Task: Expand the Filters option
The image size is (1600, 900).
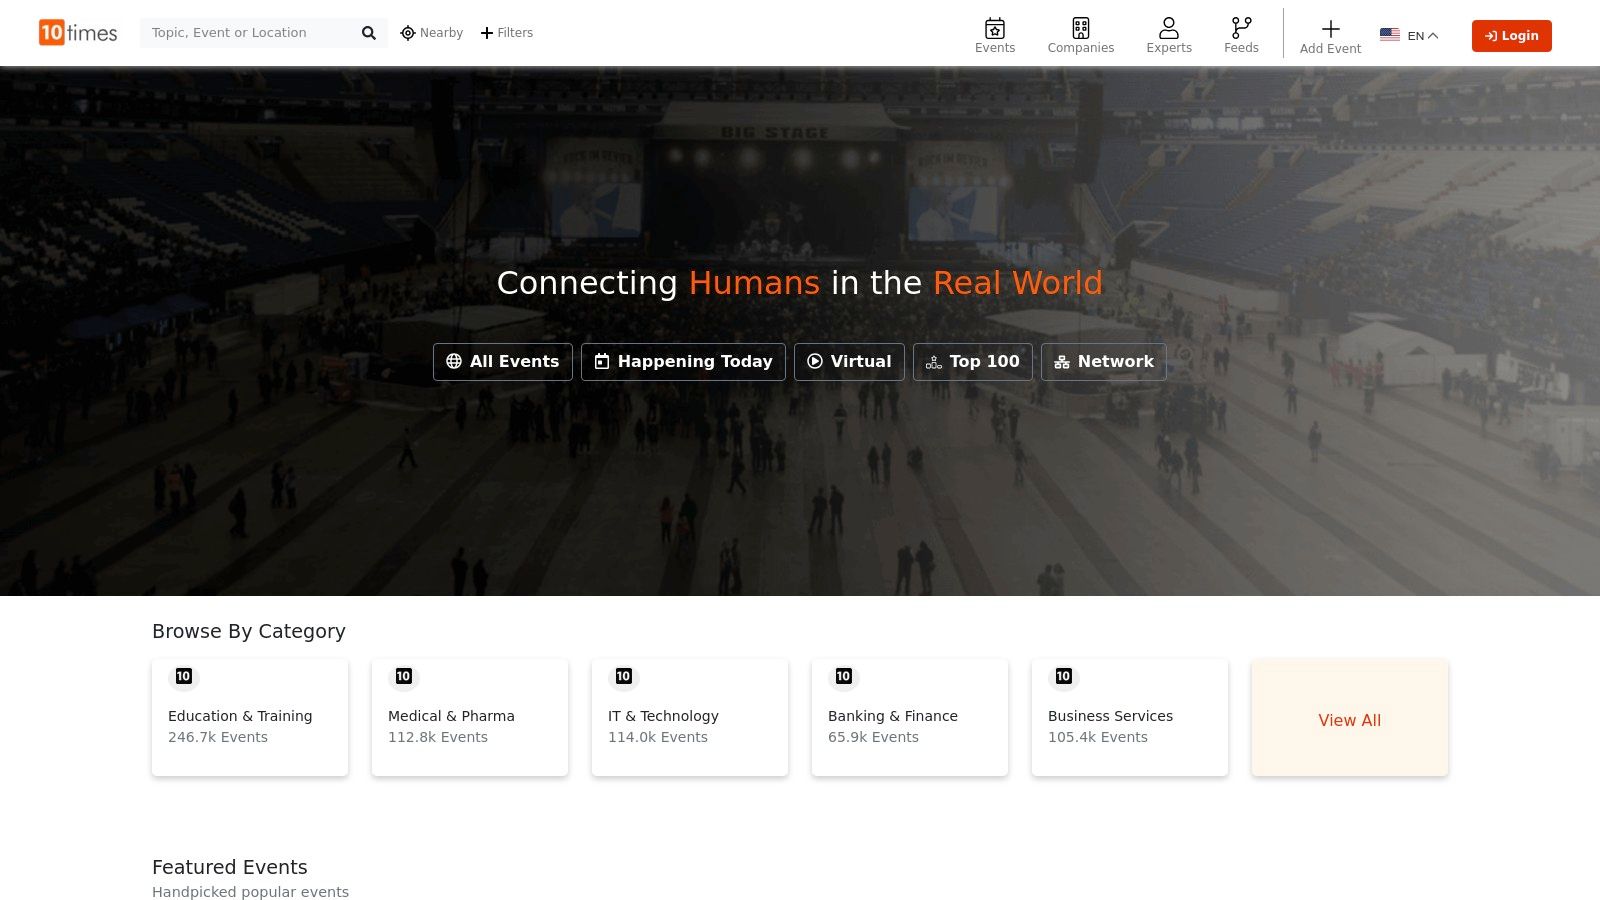Action: click(507, 33)
